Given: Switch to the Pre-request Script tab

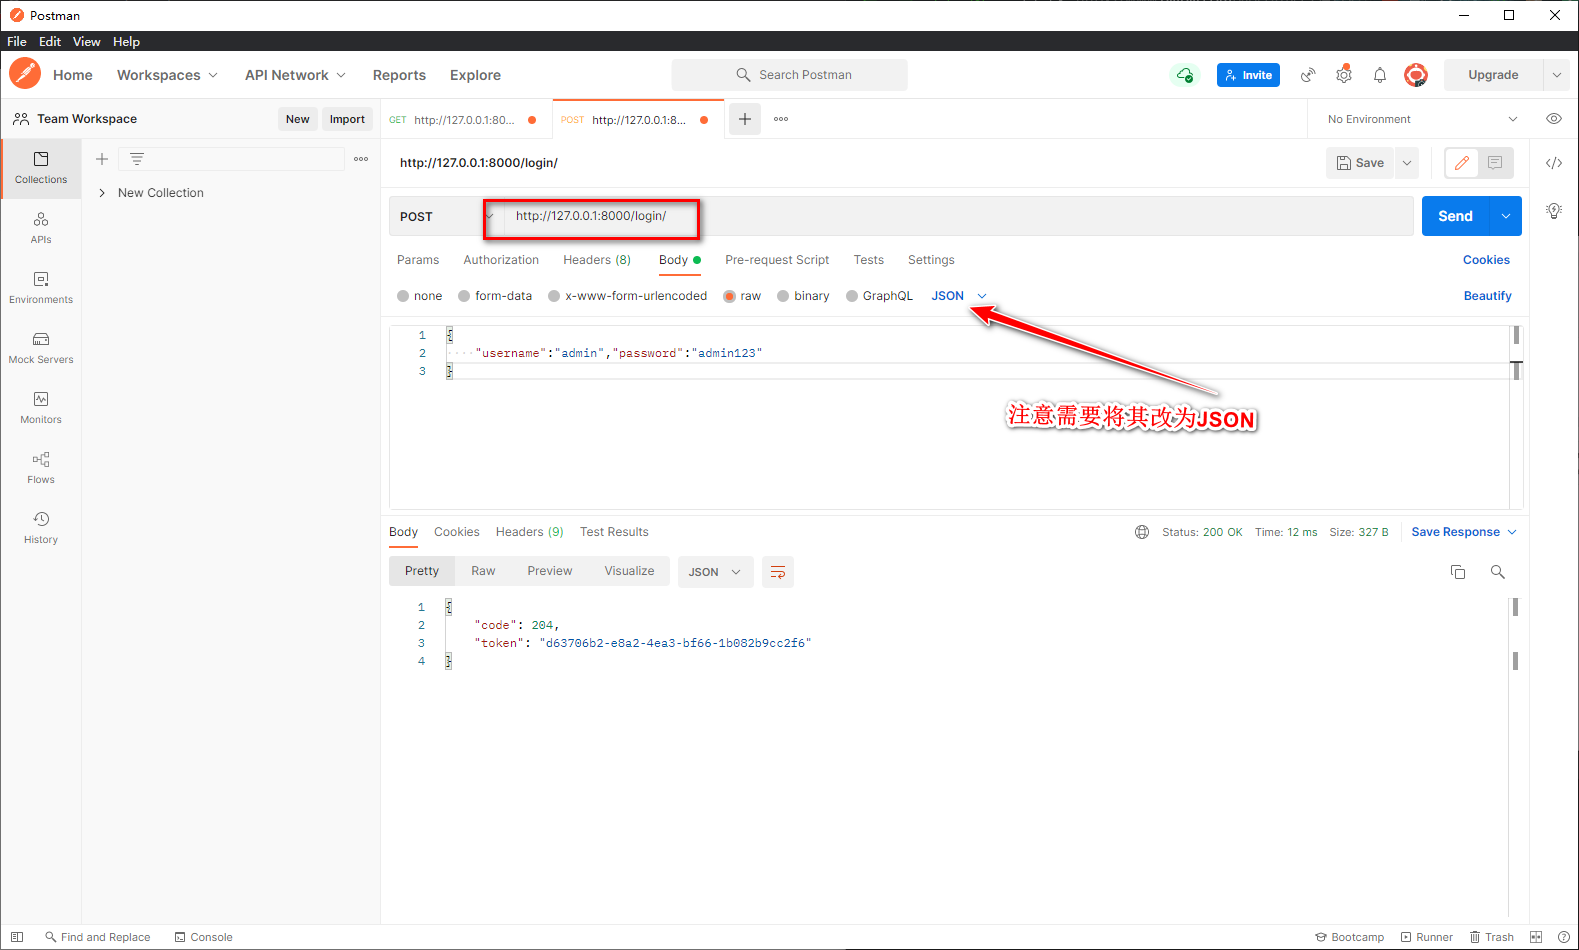Looking at the screenshot, I should (x=777, y=260).
